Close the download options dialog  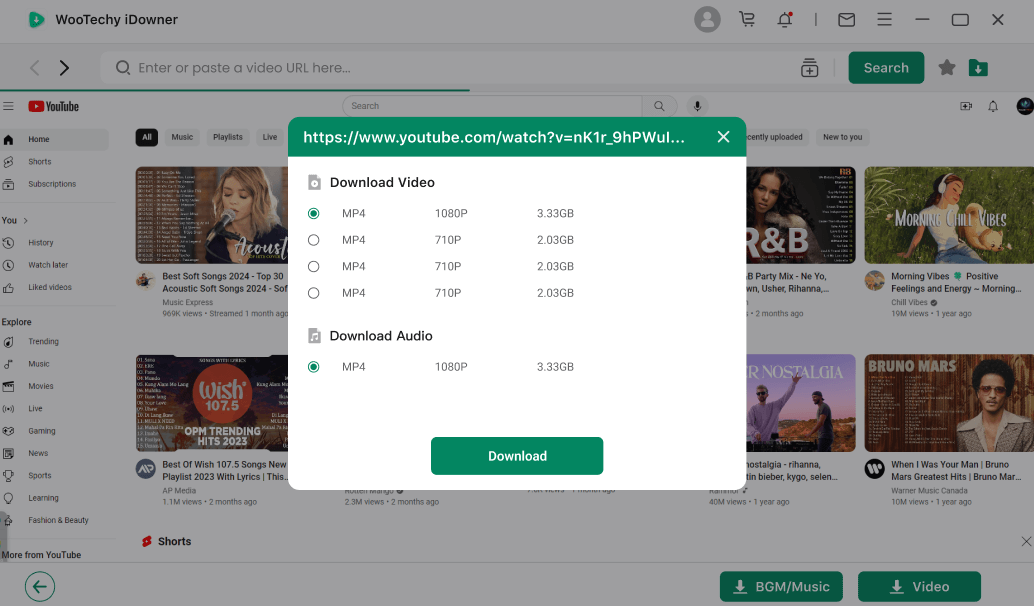click(x=723, y=137)
